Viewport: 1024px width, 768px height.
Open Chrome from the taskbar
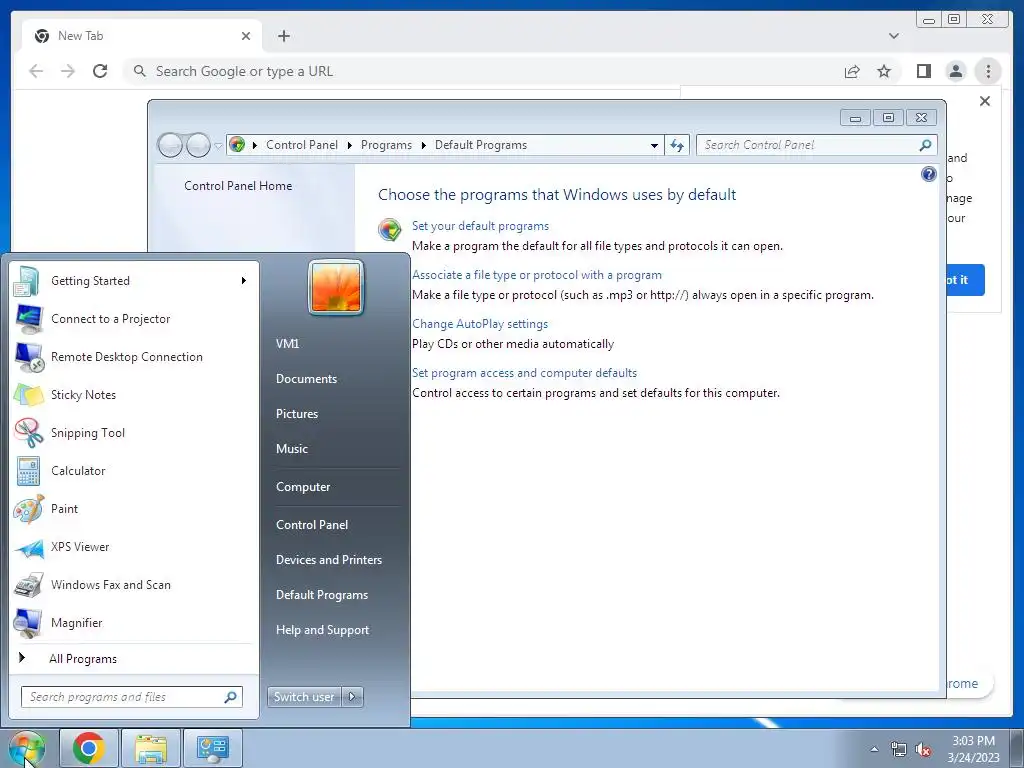point(89,748)
